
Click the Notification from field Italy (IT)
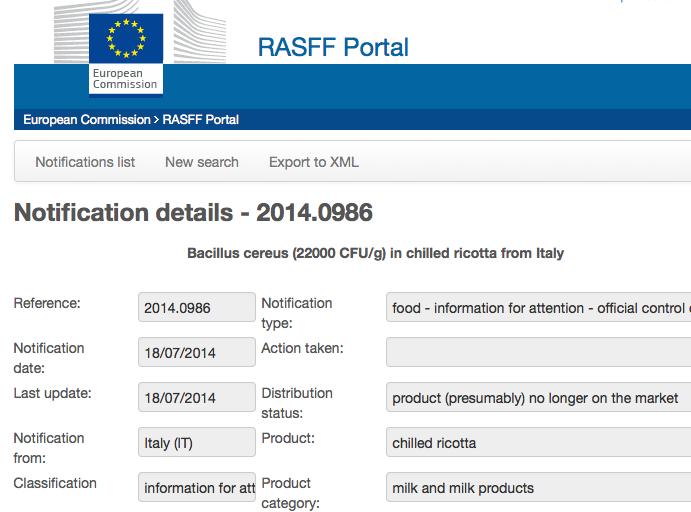[197, 443]
